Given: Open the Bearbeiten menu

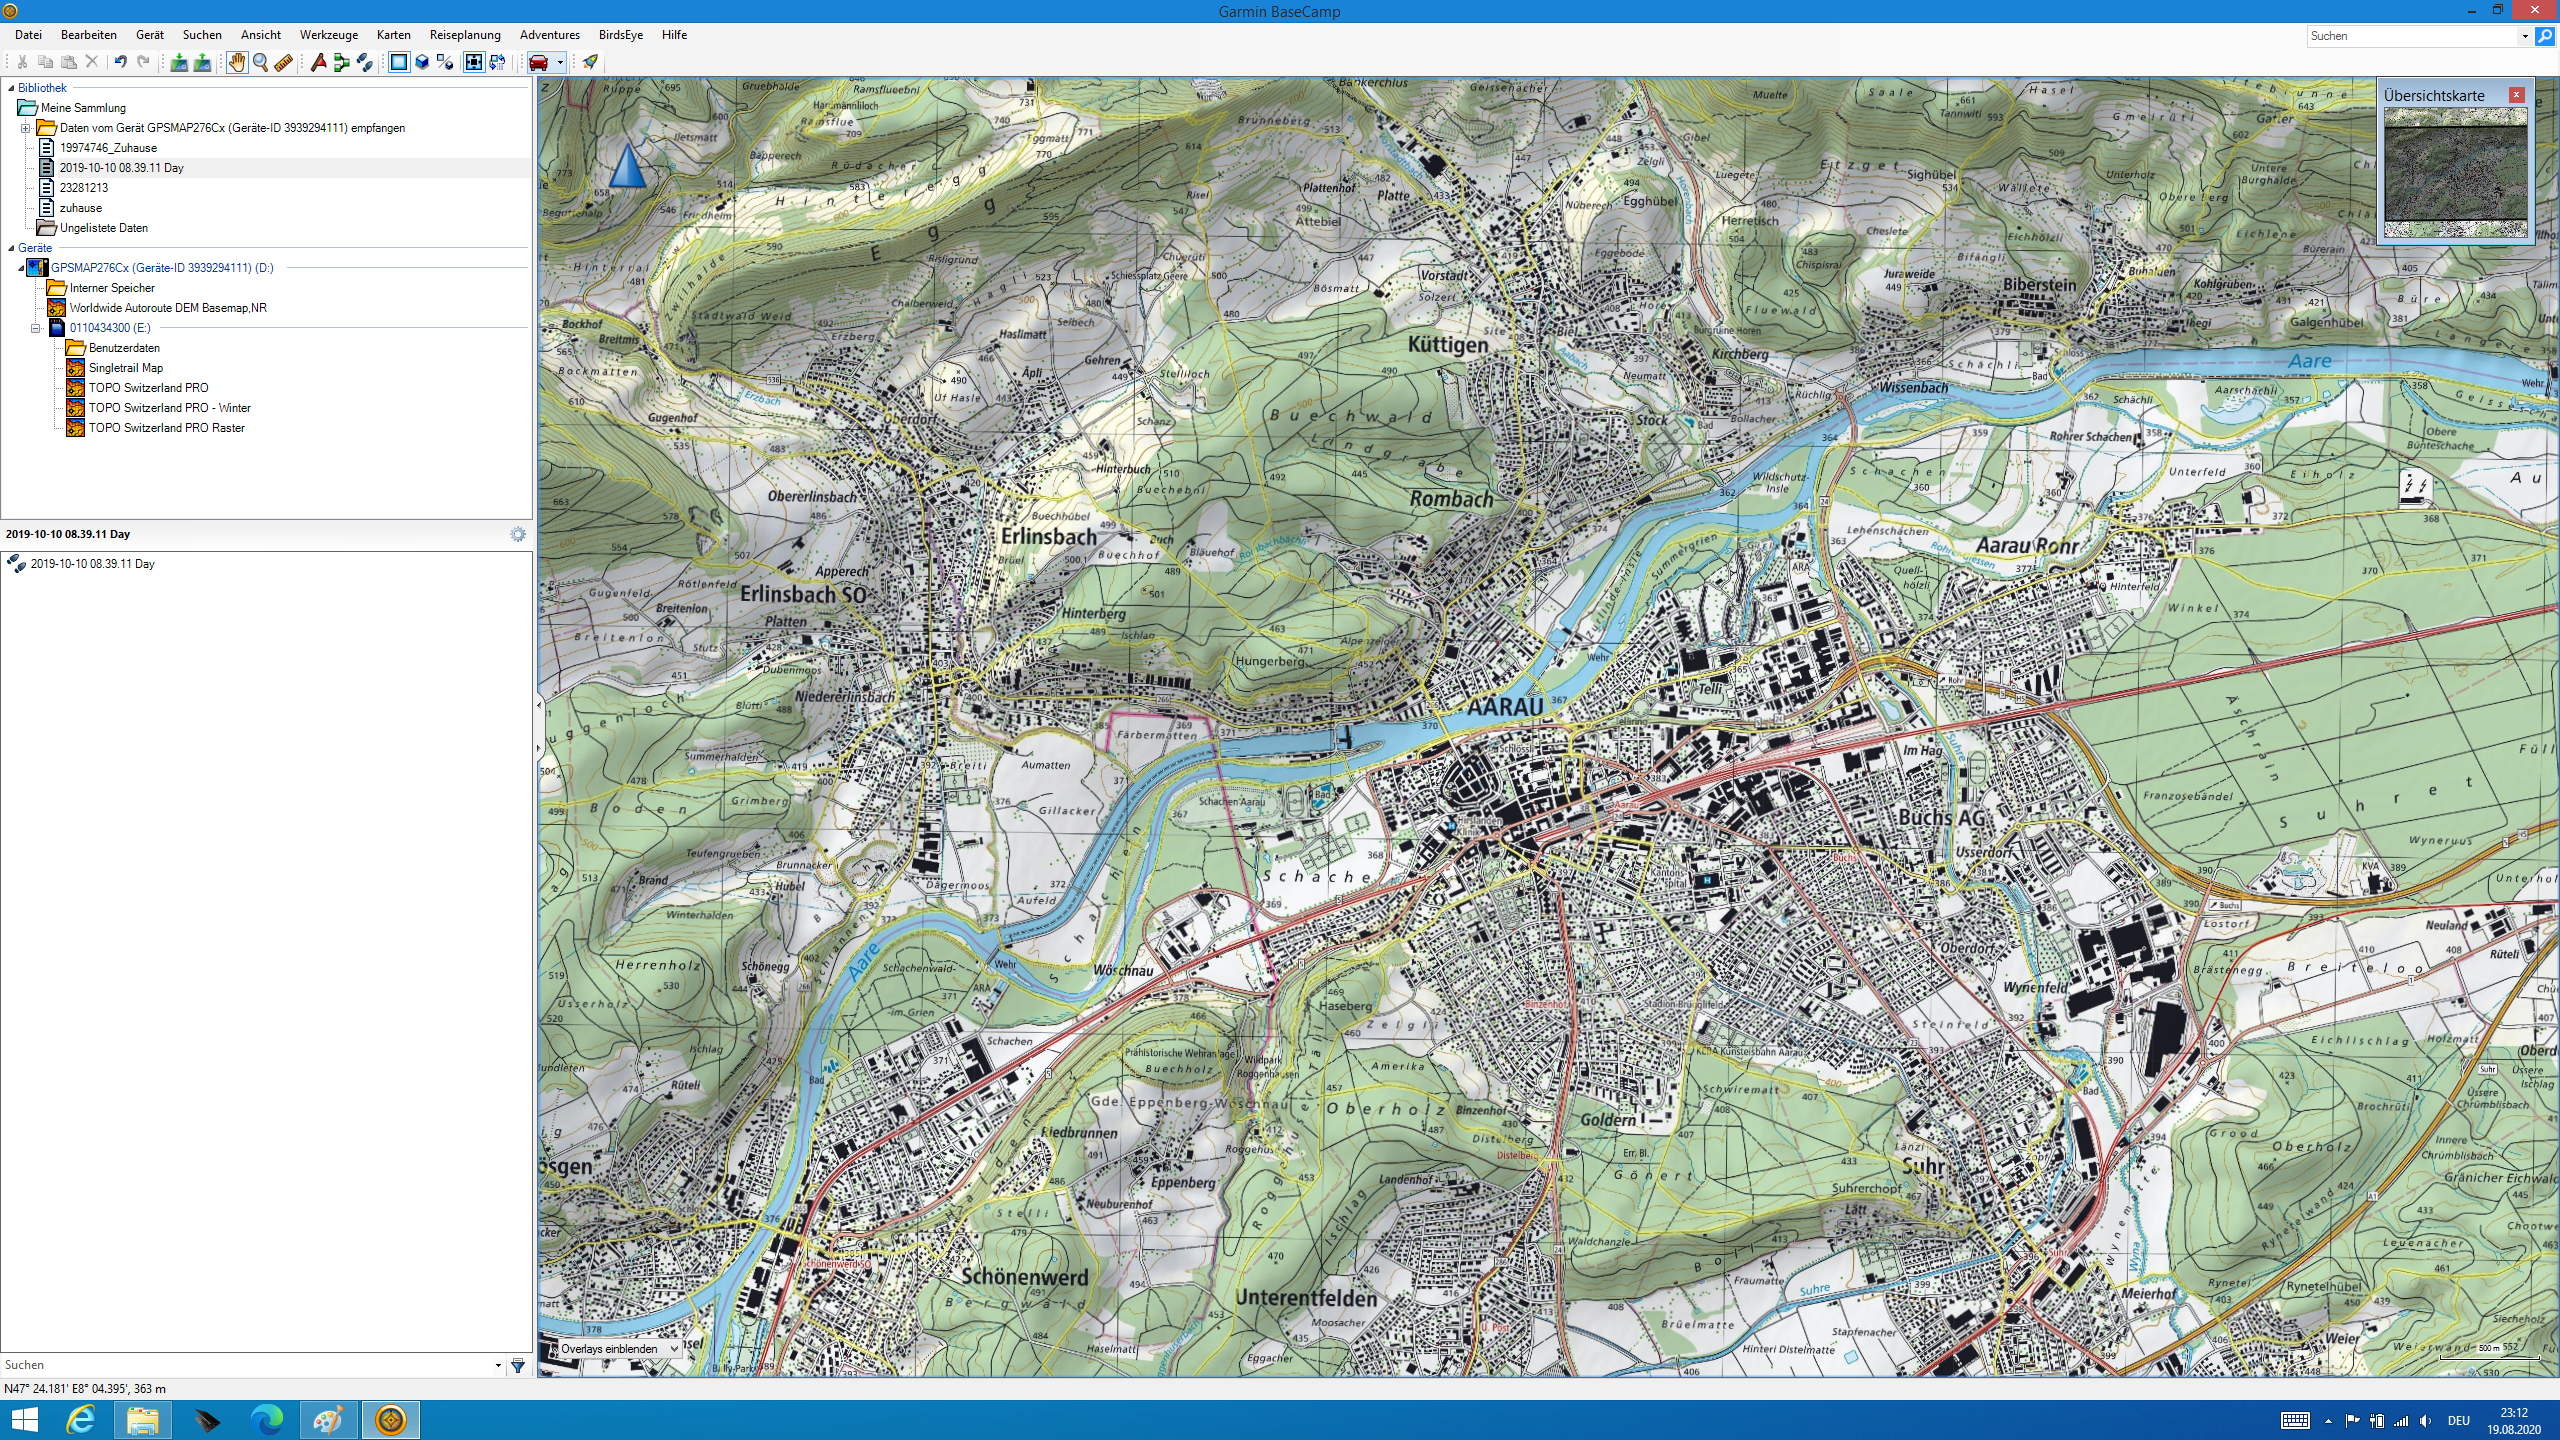Looking at the screenshot, I should [x=89, y=35].
